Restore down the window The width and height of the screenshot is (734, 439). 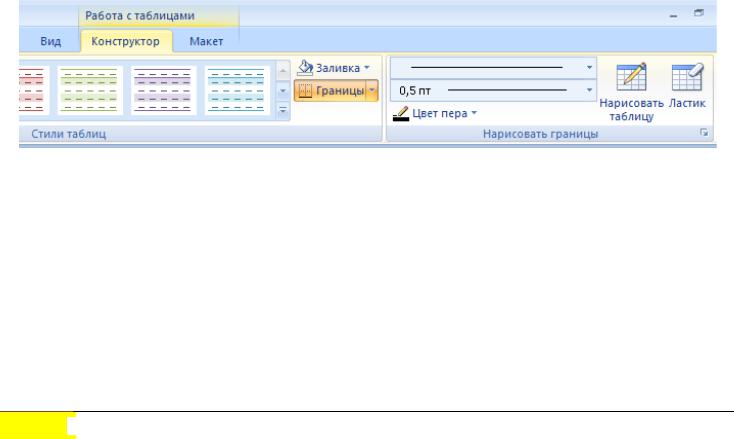pos(698,14)
